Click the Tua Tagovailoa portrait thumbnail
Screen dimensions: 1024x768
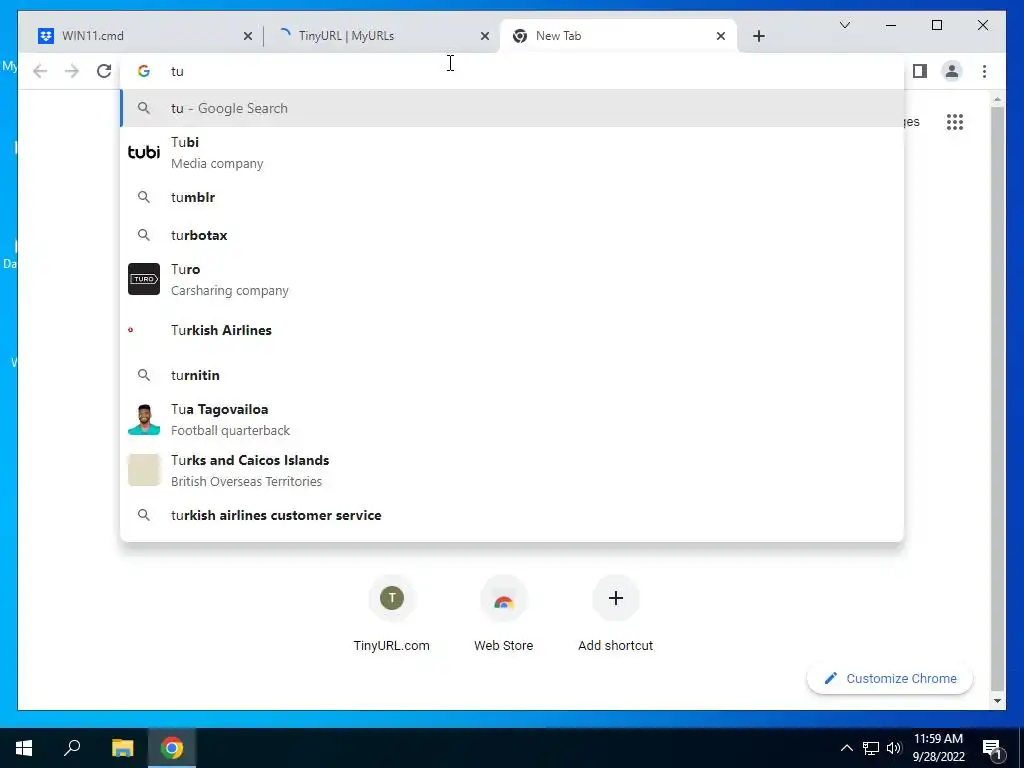(144, 419)
